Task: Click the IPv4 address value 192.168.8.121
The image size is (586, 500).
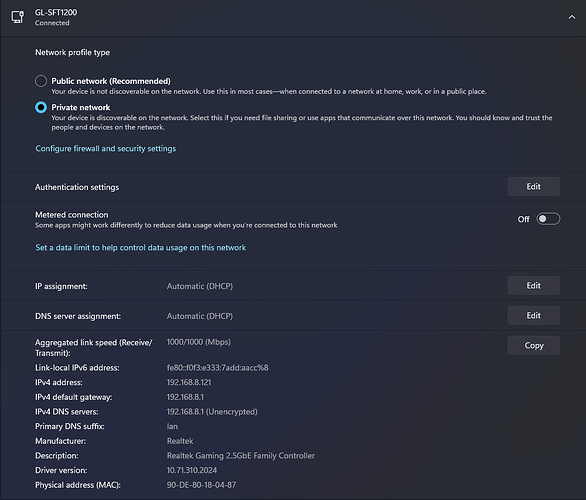Action: point(189,382)
